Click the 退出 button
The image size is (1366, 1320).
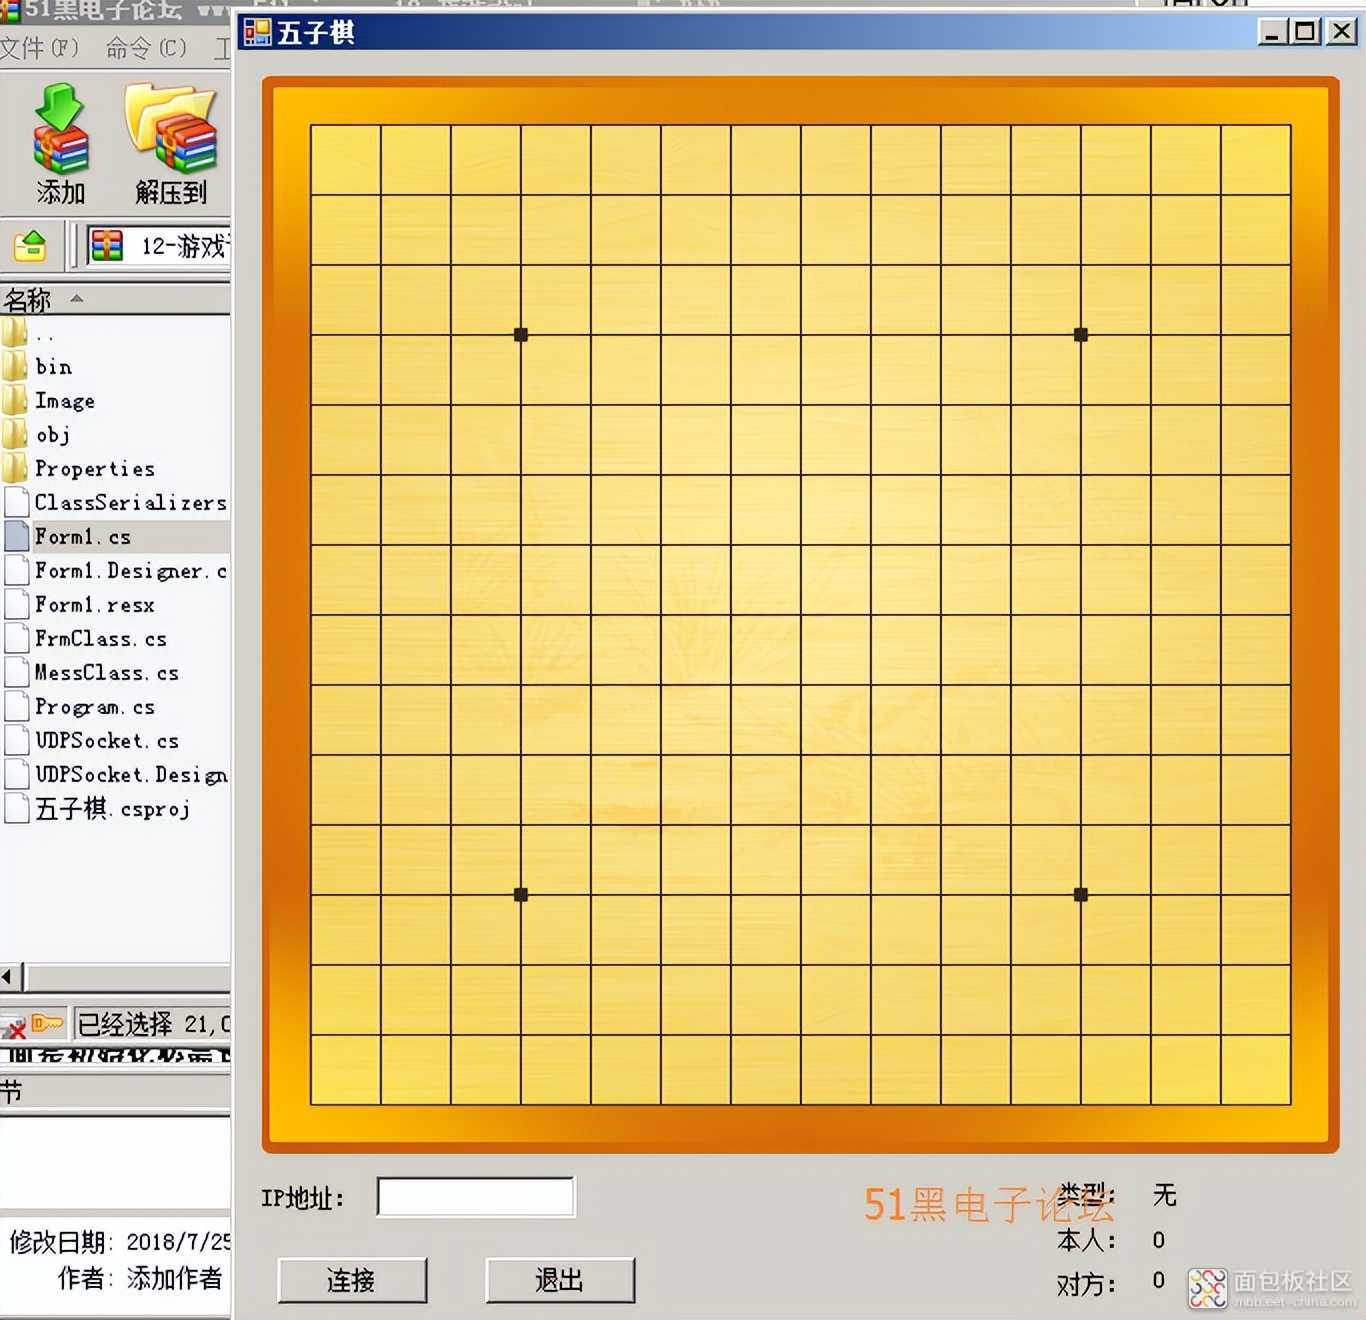pyautogui.click(x=560, y=1280)
